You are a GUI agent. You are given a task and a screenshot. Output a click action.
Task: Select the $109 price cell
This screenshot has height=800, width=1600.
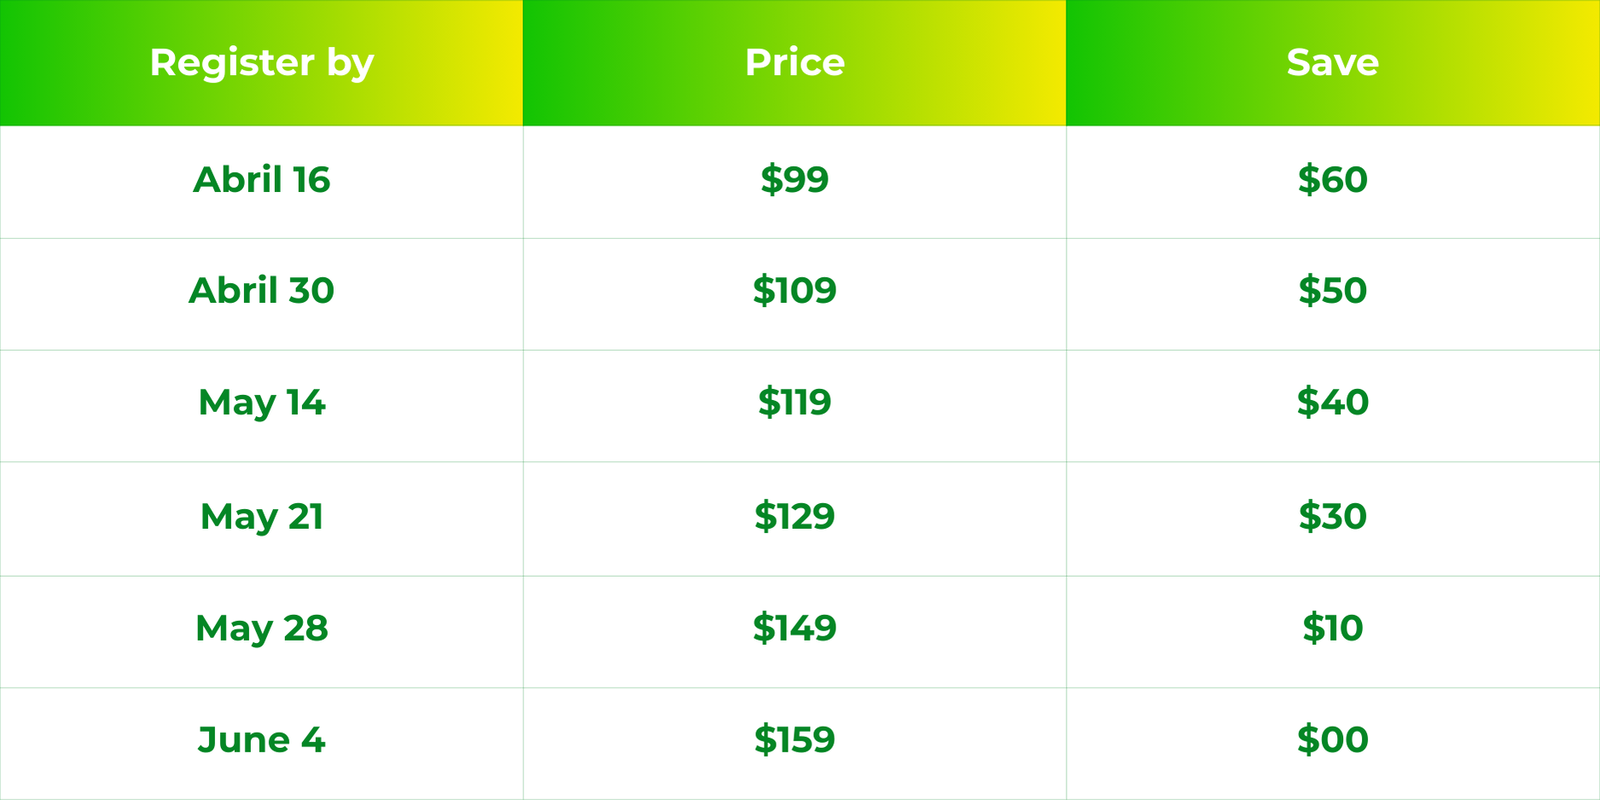coord(795,294)
